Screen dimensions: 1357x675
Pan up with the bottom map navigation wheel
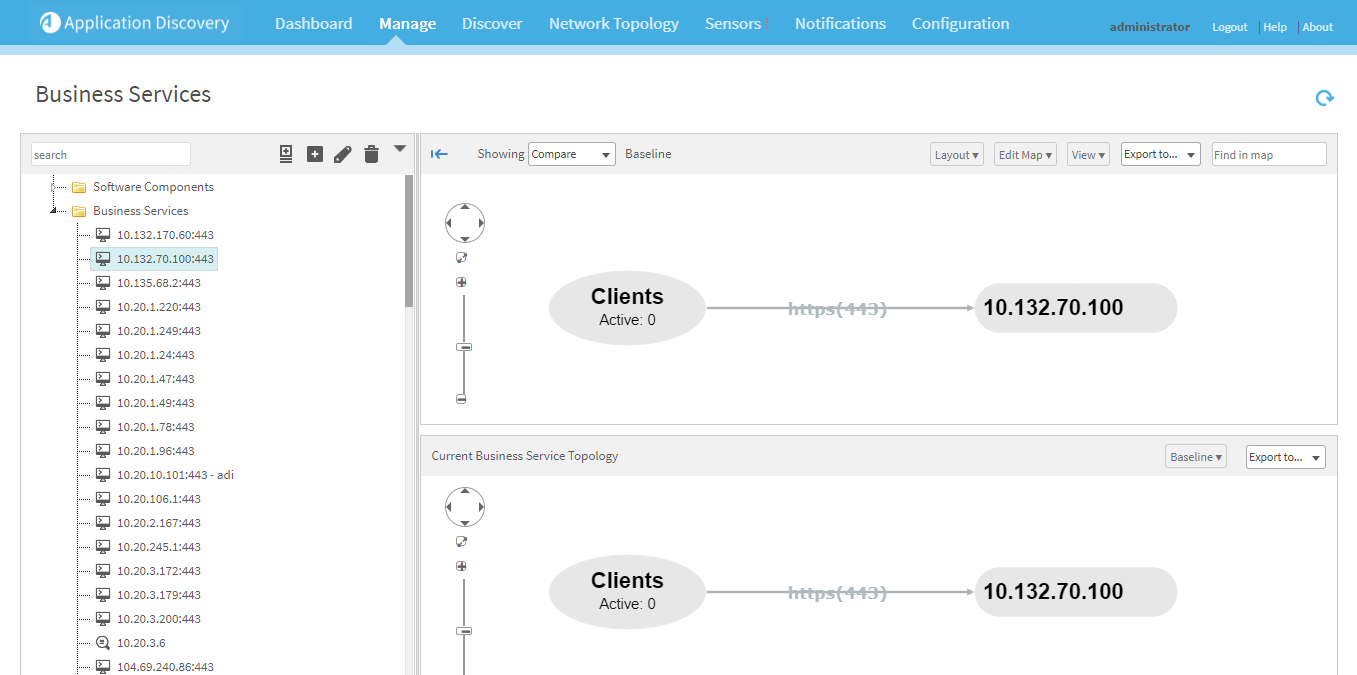tap(464, 491)
